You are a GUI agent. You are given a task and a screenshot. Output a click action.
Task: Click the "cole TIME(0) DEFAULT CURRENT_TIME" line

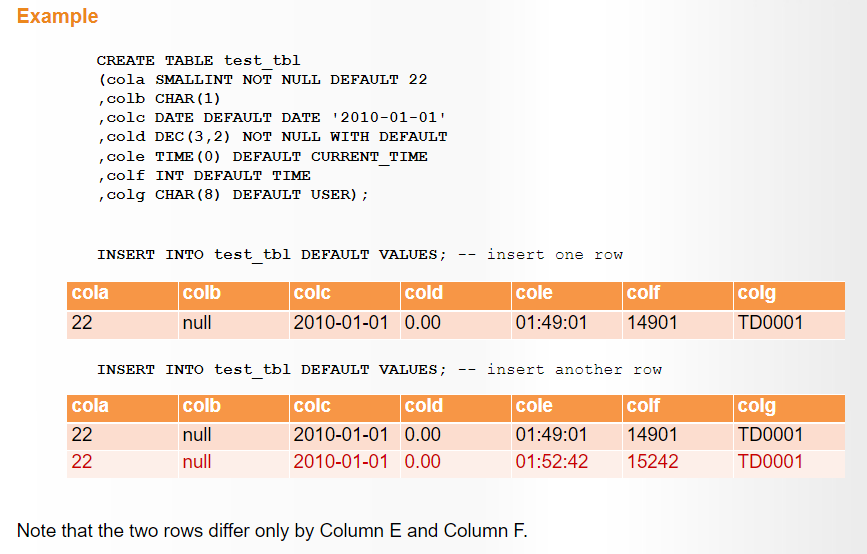(263, 156)
